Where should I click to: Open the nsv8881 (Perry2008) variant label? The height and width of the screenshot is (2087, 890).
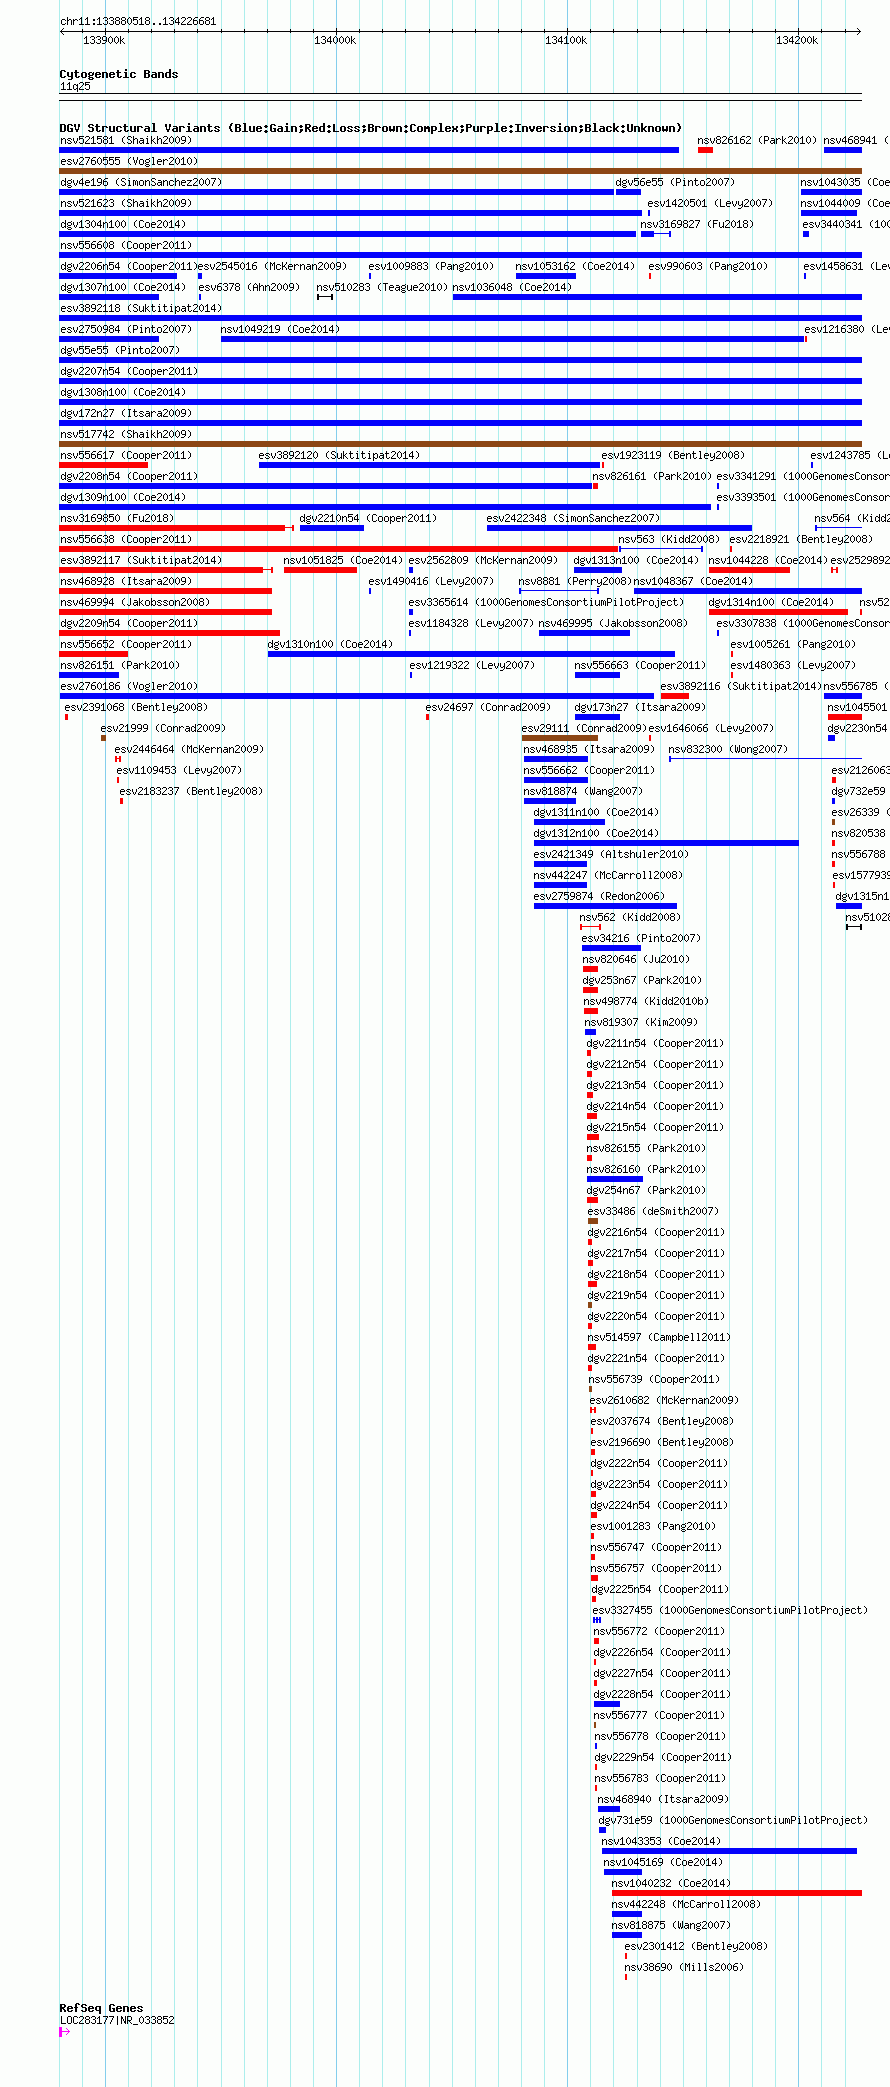point(575,582)
